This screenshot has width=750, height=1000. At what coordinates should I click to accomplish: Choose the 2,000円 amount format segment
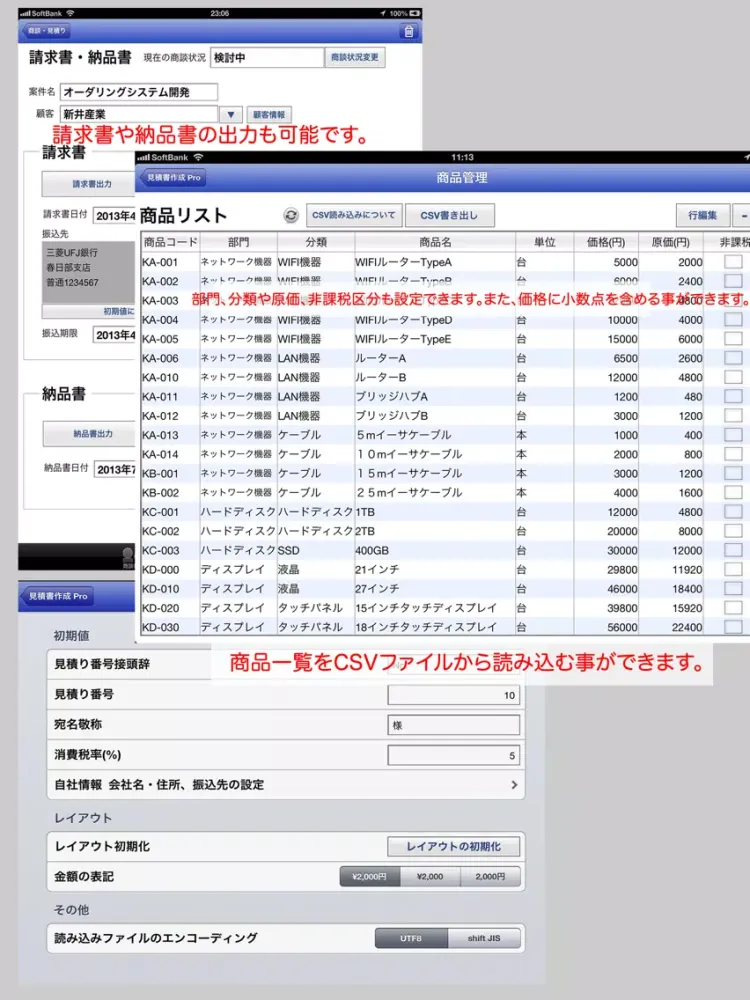pos(490,877)
